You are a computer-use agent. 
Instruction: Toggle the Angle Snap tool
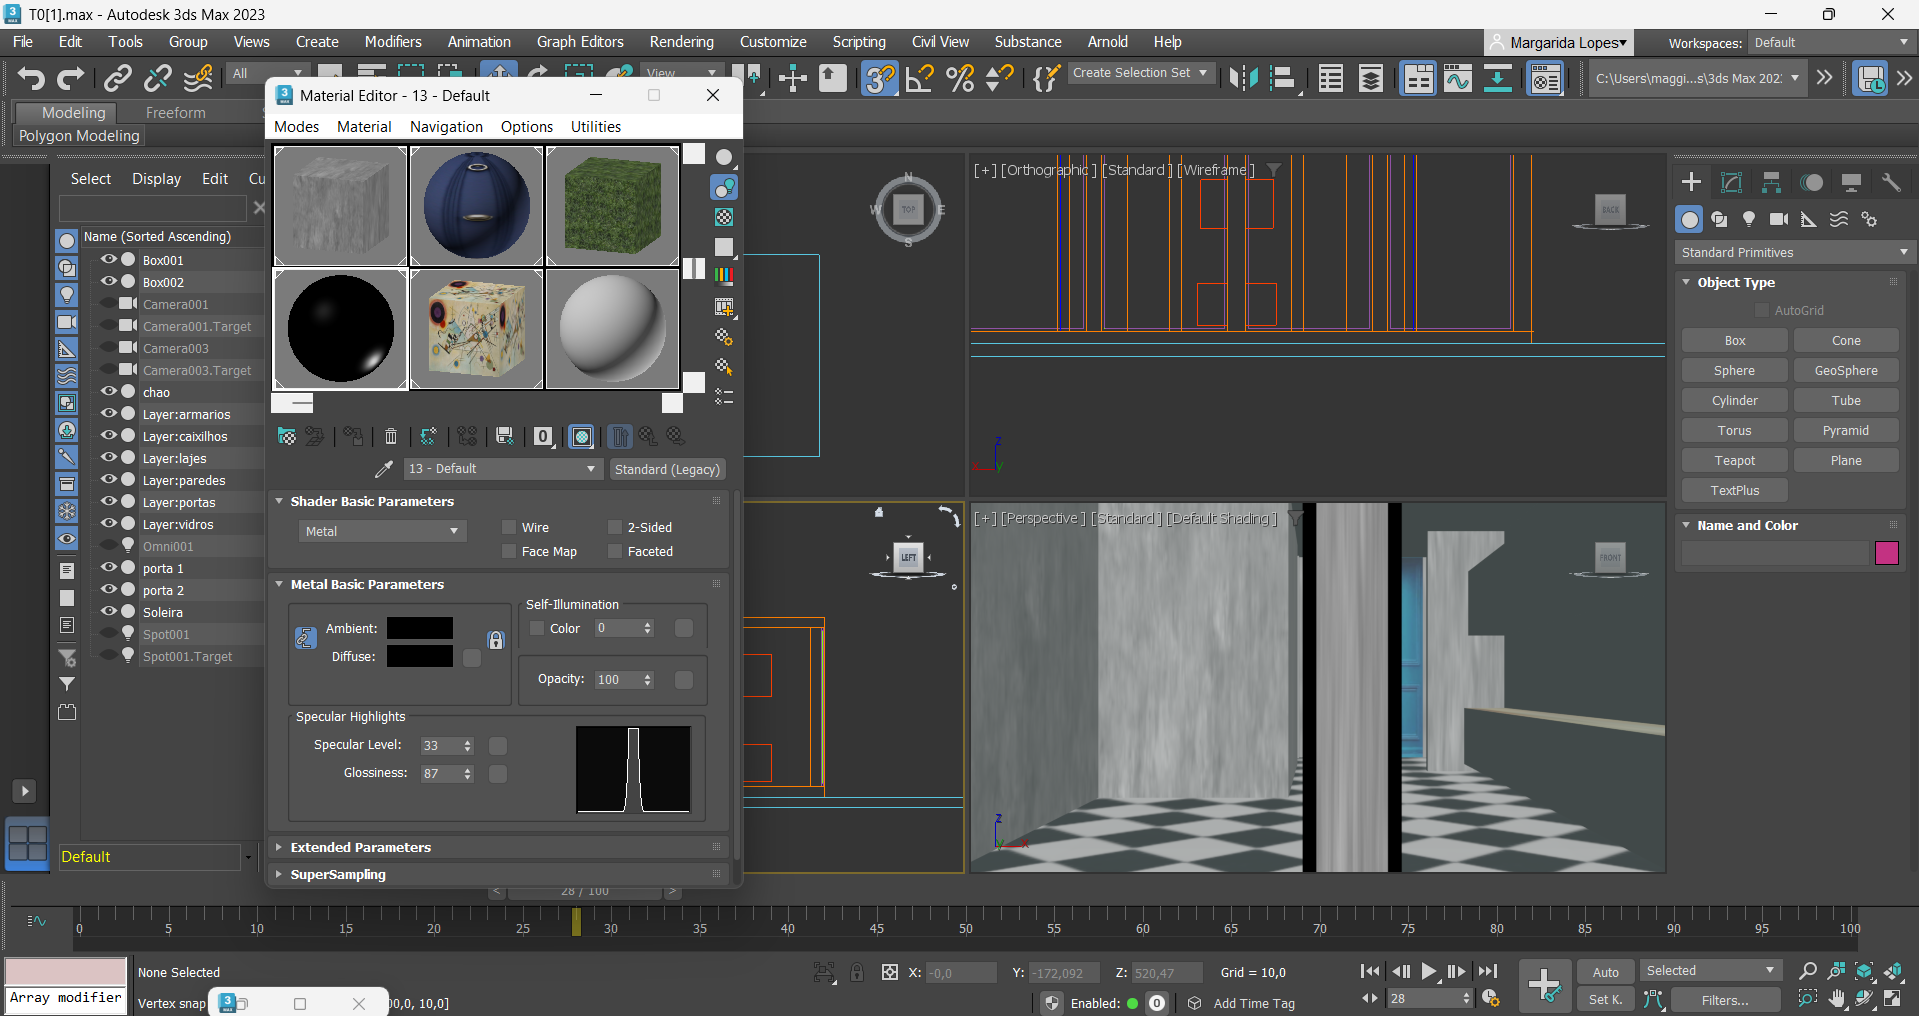coord(919,78)
